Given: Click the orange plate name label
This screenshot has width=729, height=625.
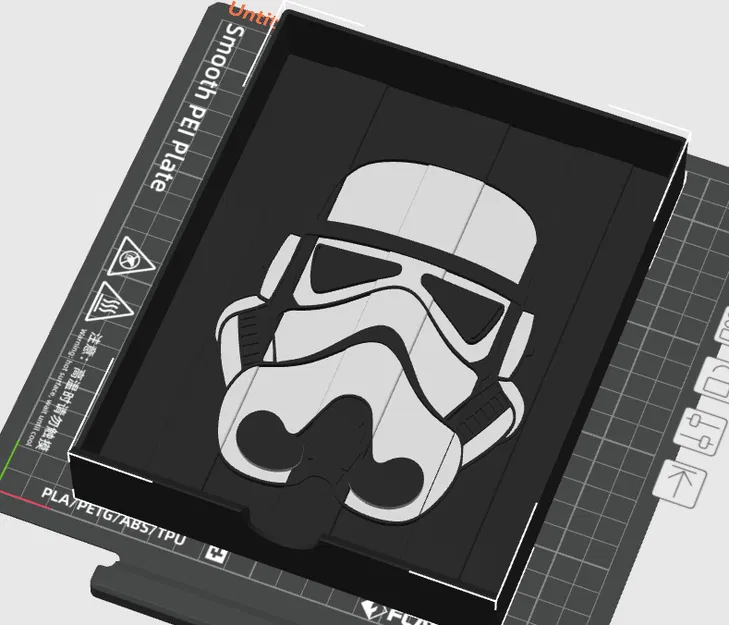Looking at the screenshot, I should pyautogui.click(x=254, y=17).
